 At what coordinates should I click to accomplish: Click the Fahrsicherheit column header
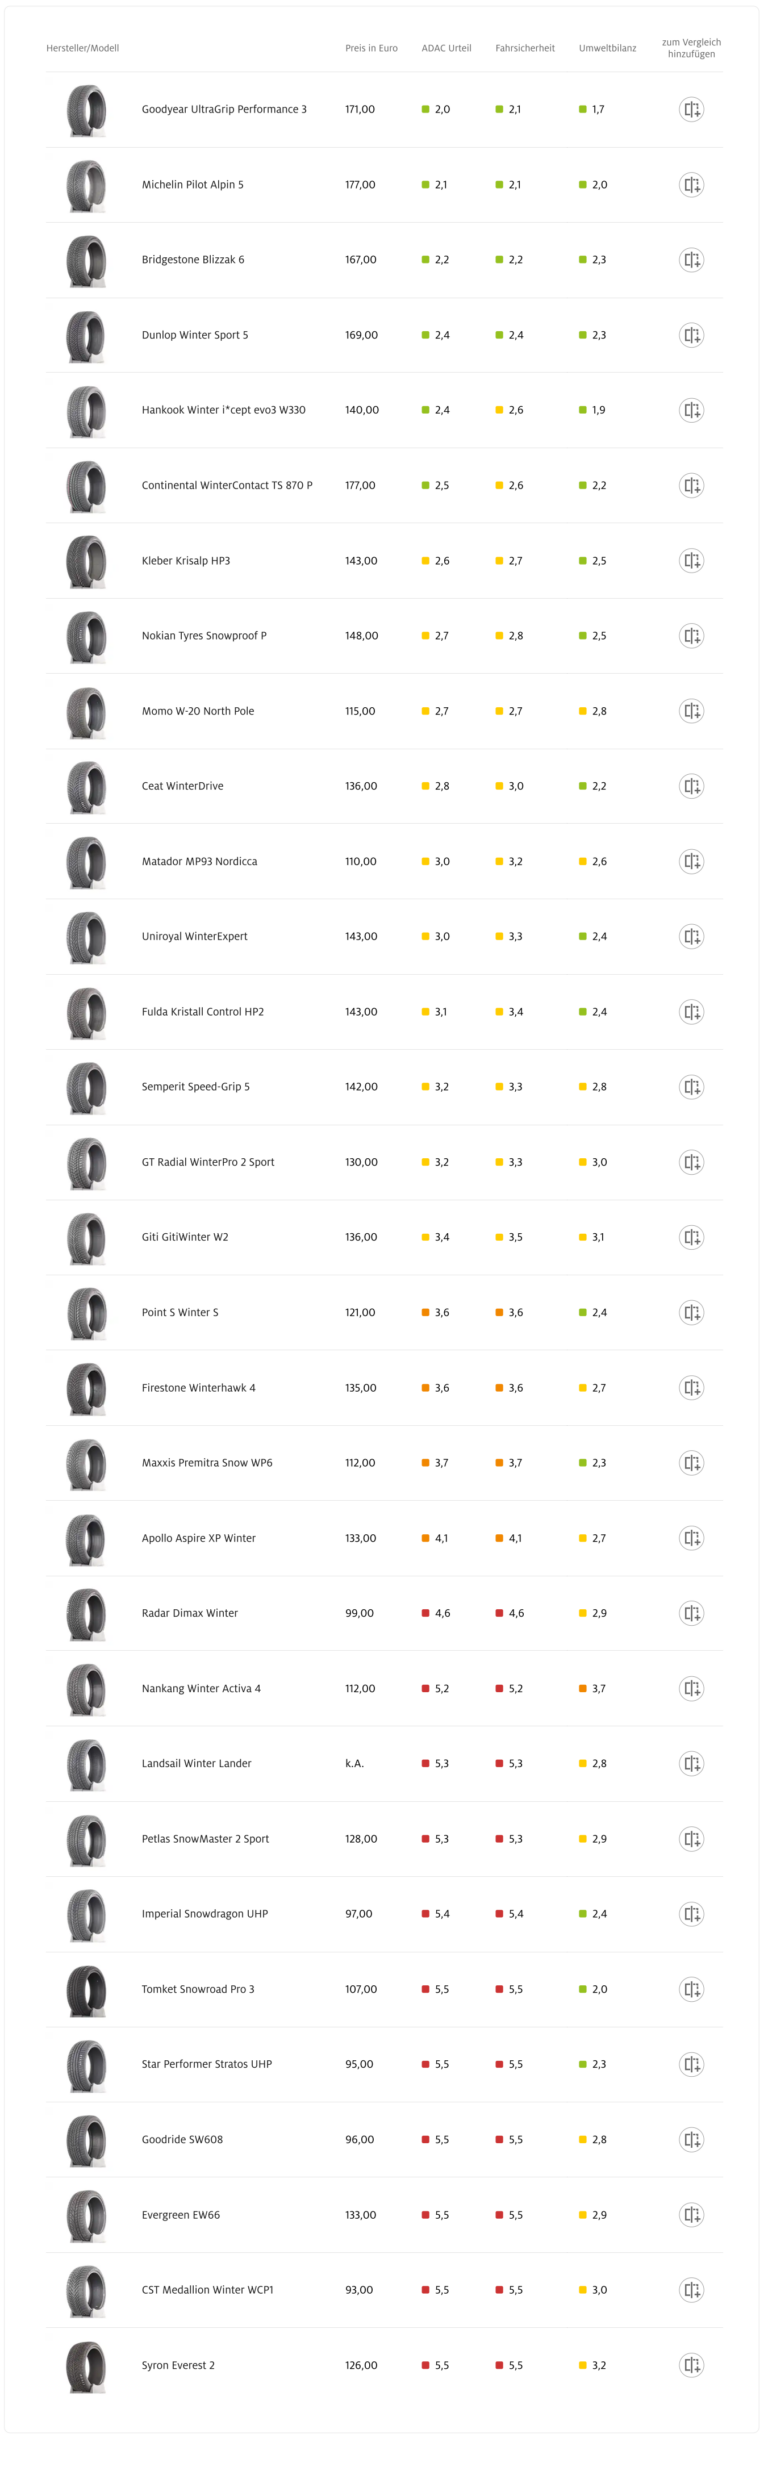coord(524,48)
